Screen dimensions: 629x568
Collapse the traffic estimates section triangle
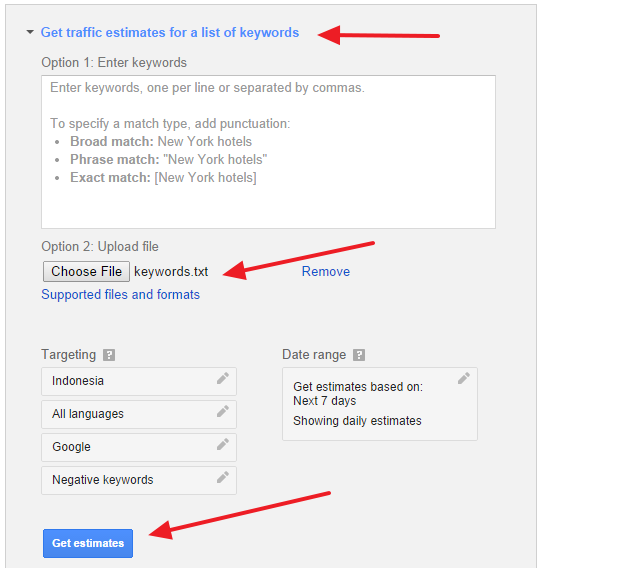(31, 33)
